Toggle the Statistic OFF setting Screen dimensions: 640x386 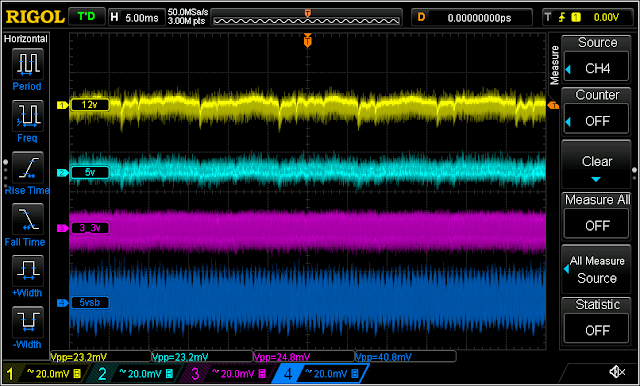(x=596, y=330)
